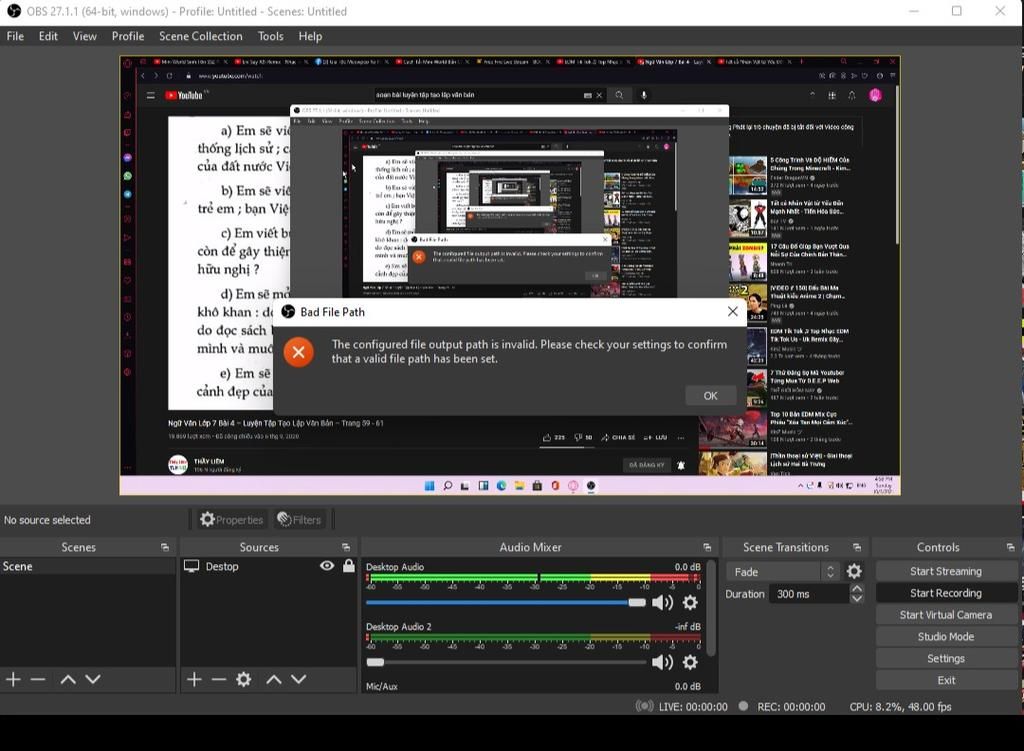Pop out the Controls dock
The height and width of the screenshot is (751, 1024).
[1010, 547]
